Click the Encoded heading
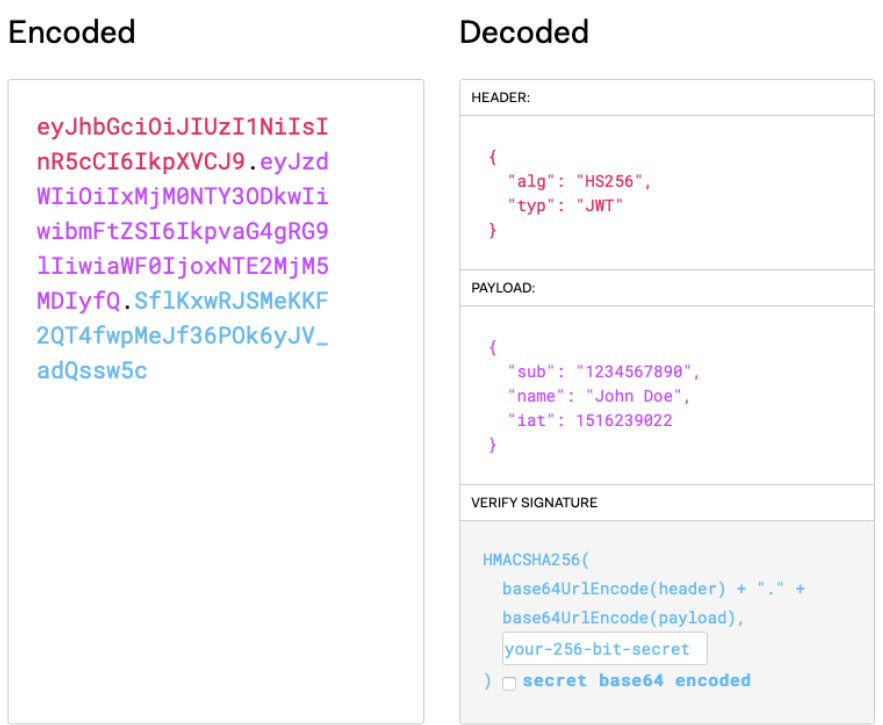 pyautogui.click(x=71, y=32)
